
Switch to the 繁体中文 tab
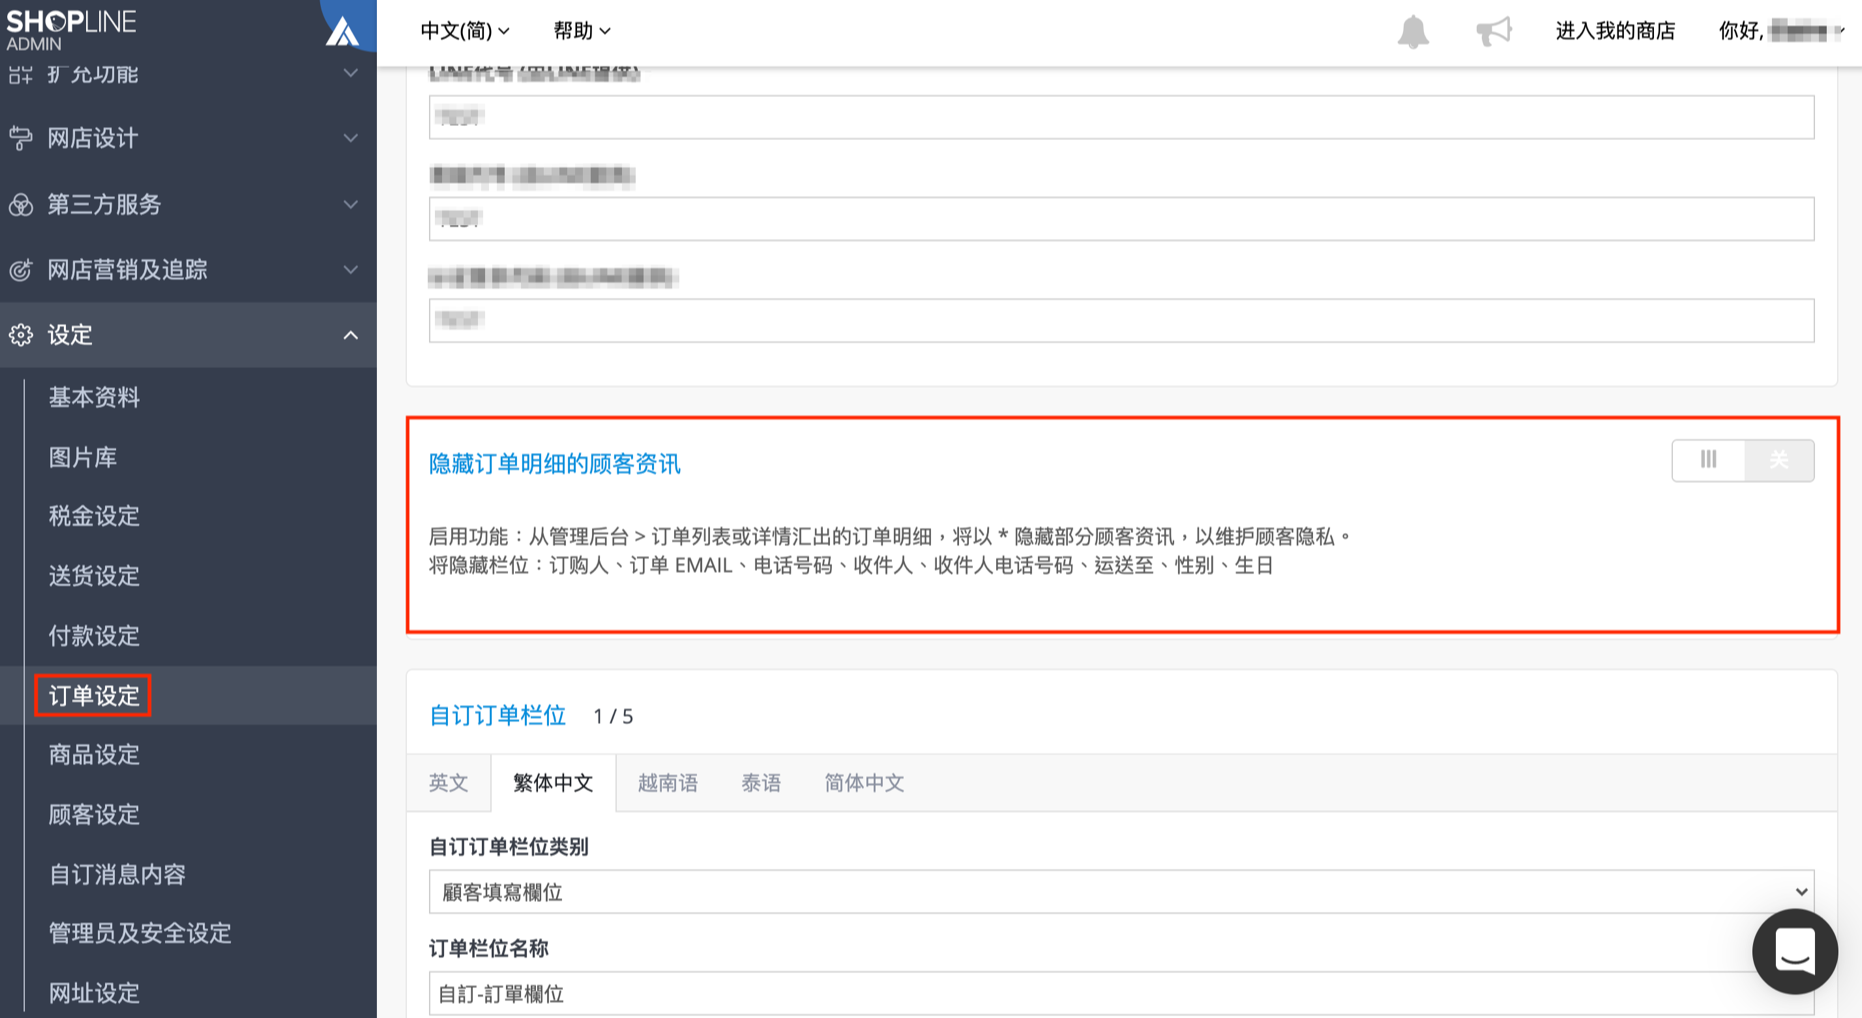pyautogui.click(x=553, y=783)
